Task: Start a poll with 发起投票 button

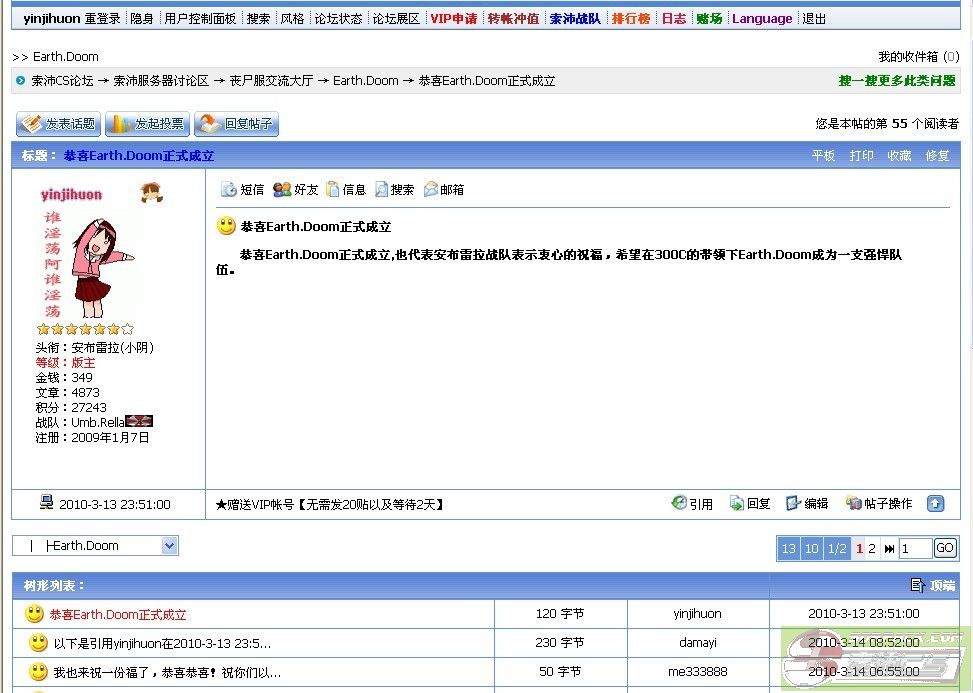Action: click(x=147, y=124)
